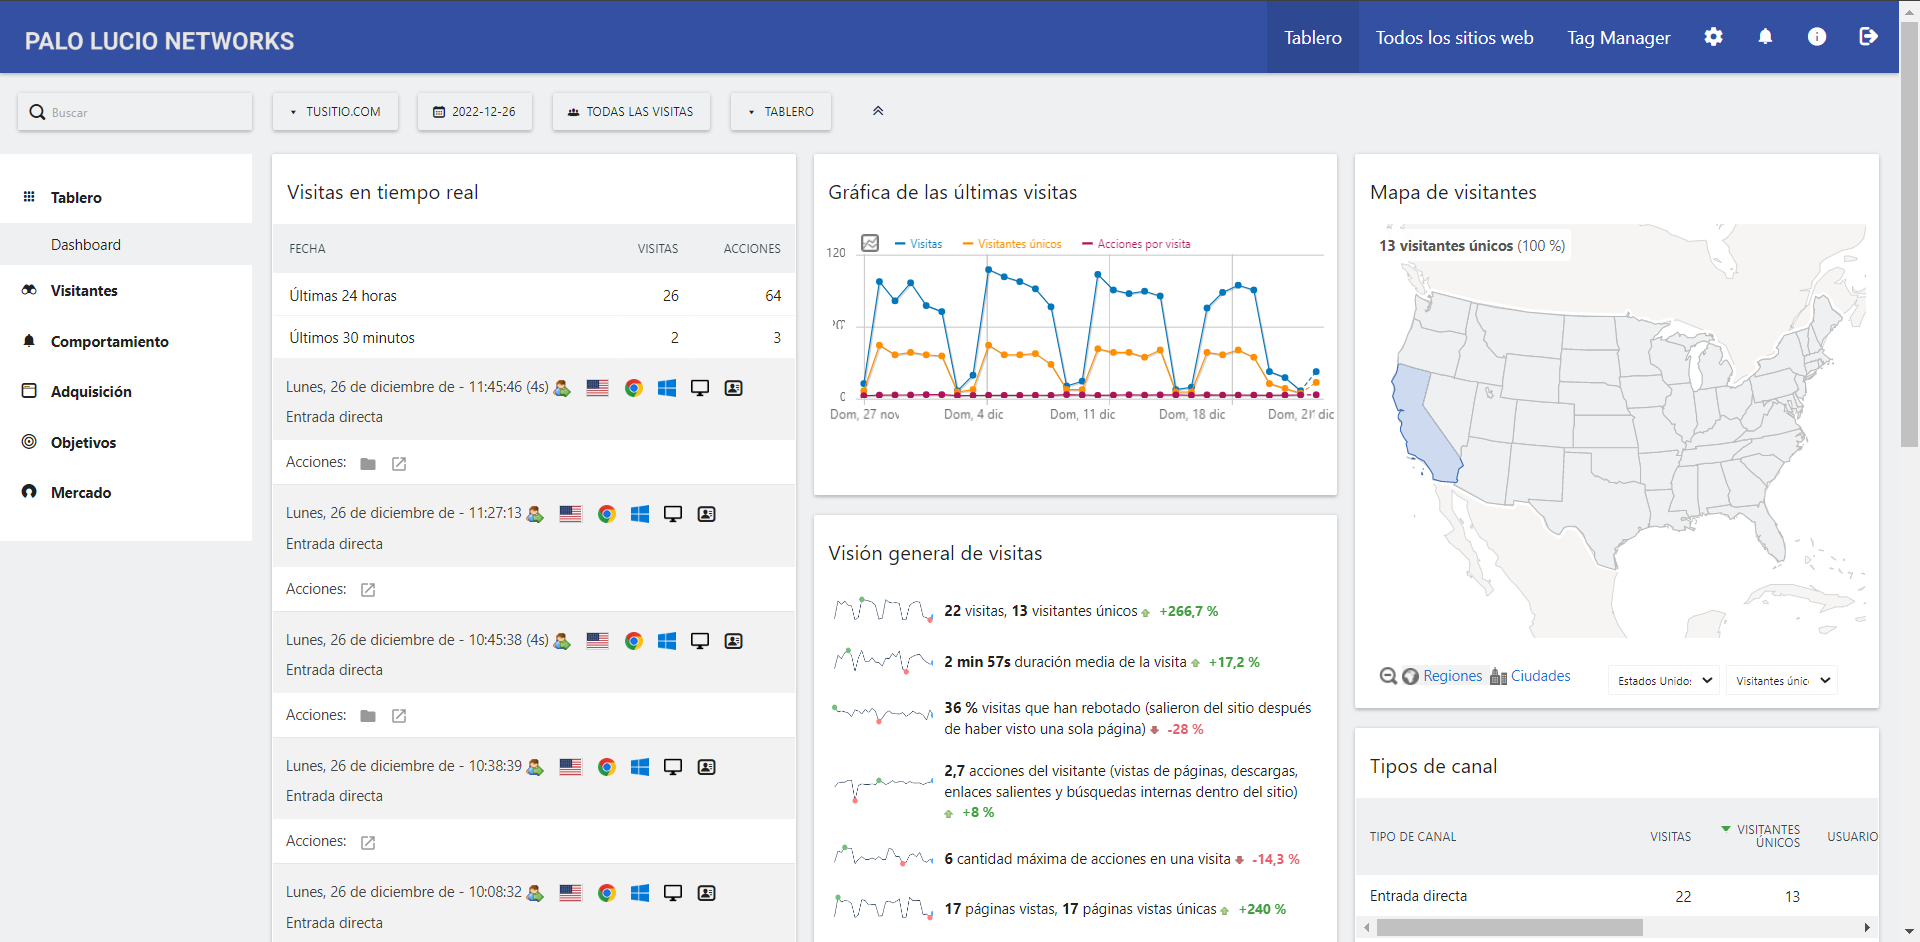Viewport: 1920px width, 942px height.
Task: Click the Ciudades map link
Action: [1540, 677]
